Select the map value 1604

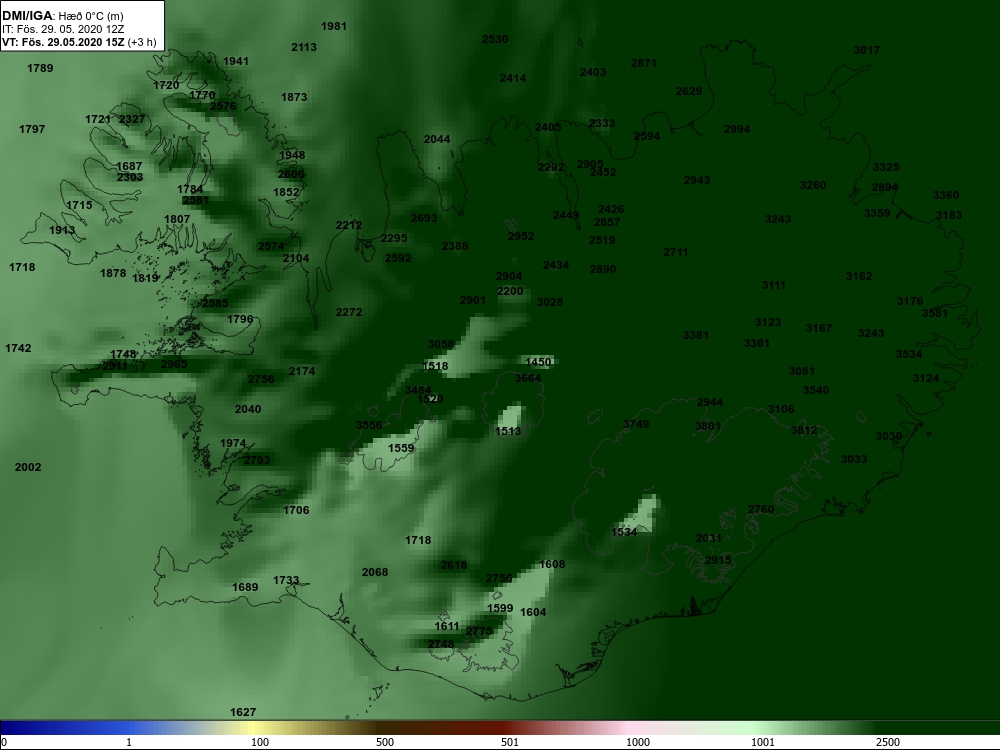pyautogui.click(x=533, y=612)
